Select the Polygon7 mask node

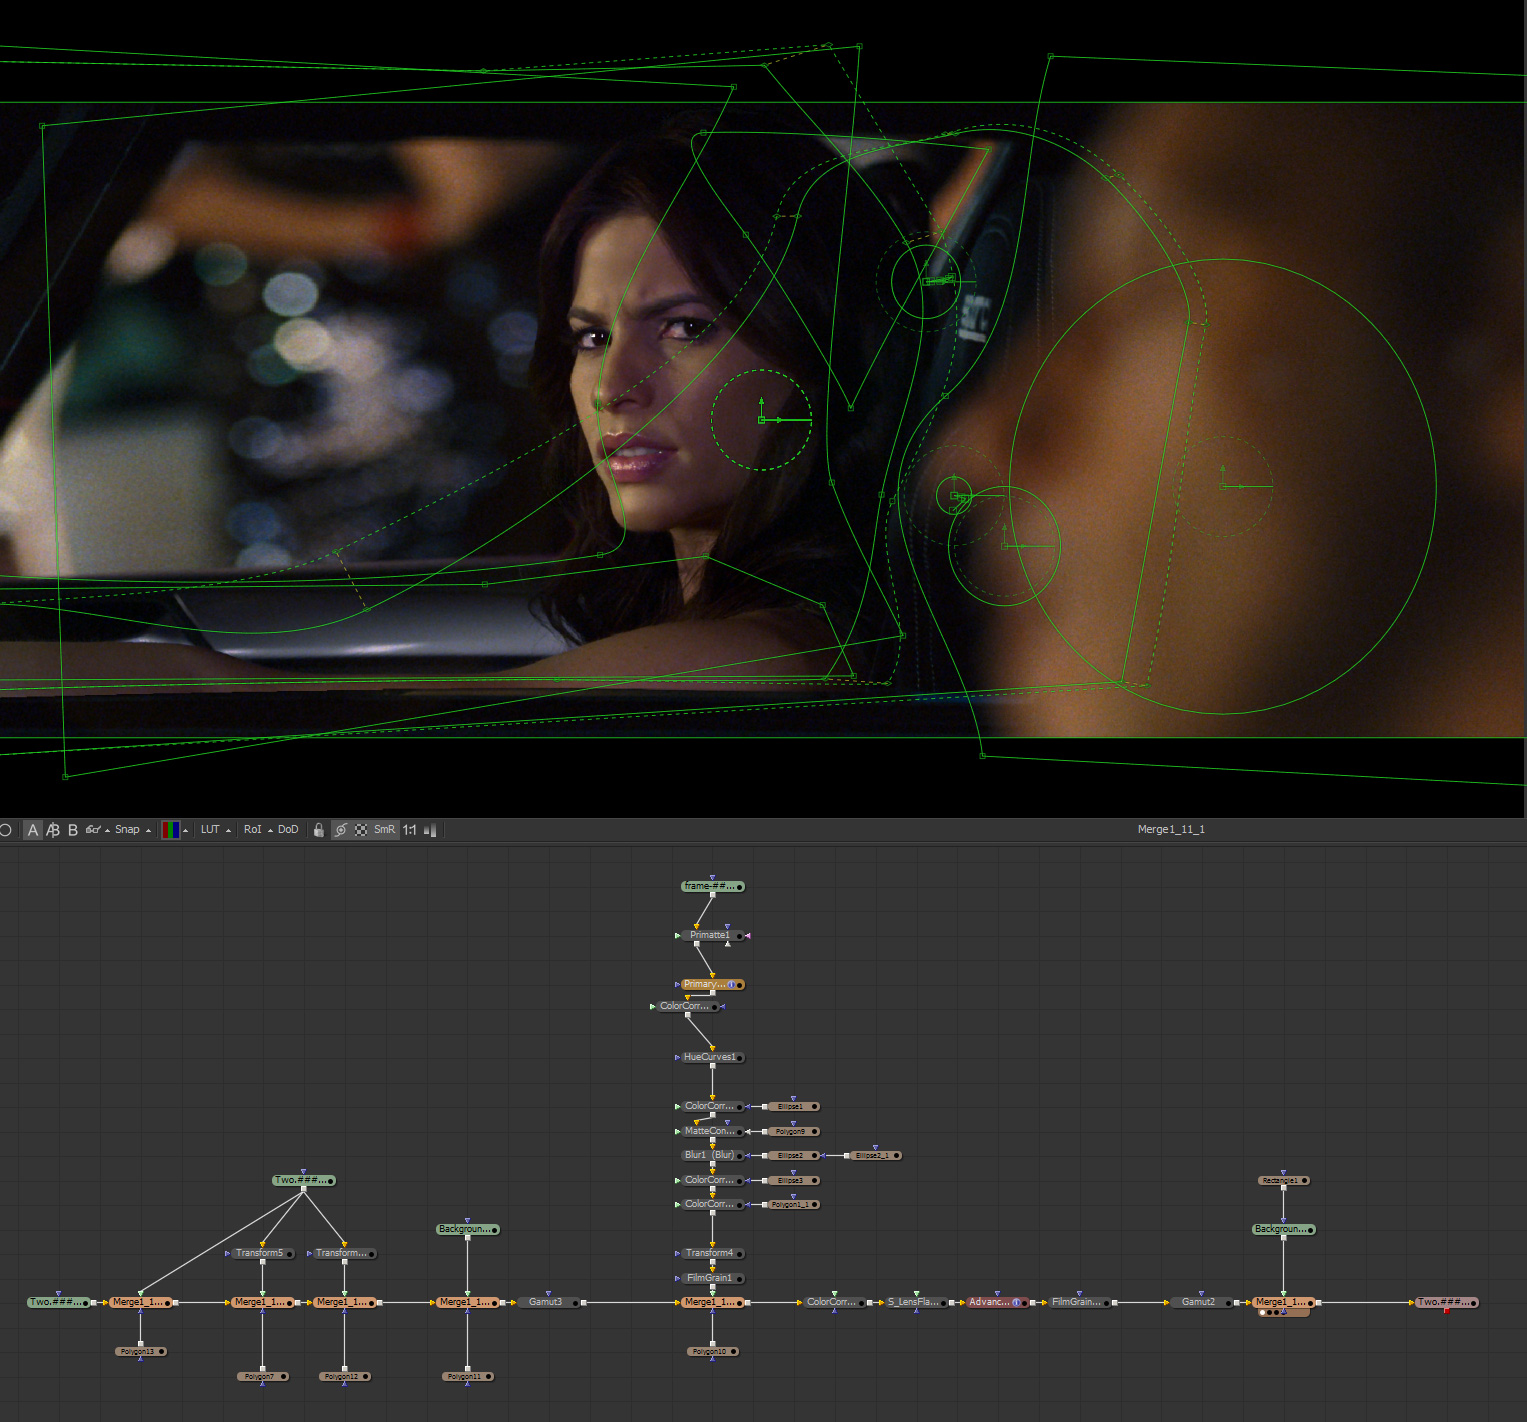(262, 1376)
